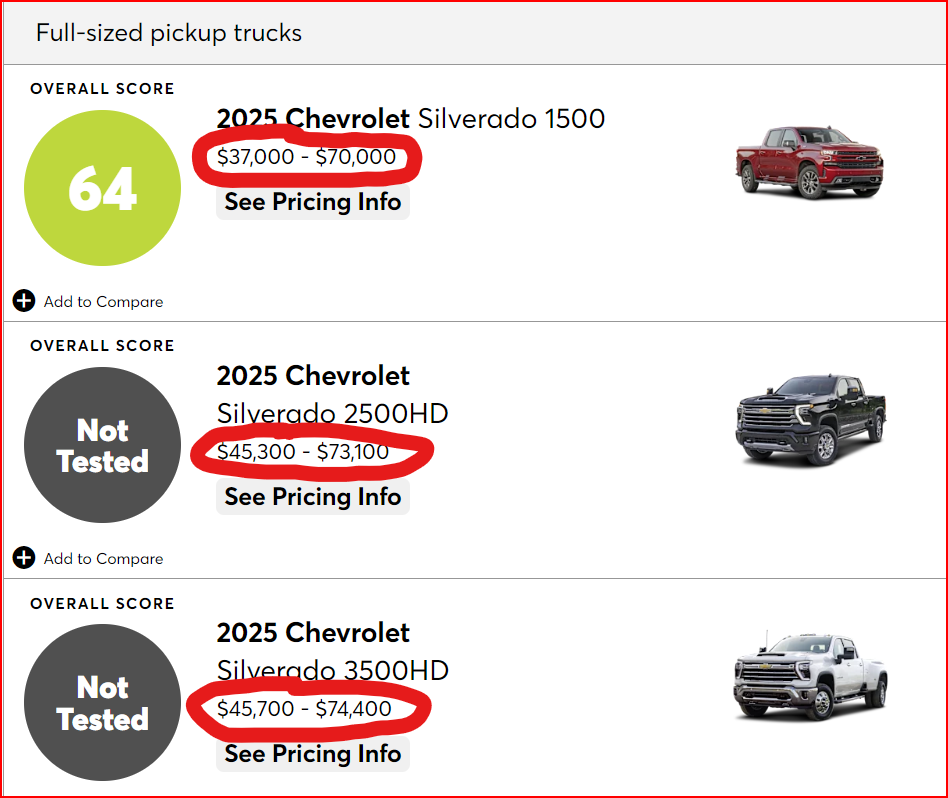The image size is (948, 798).
Task: Open See Pricing Info for Silverado 3500HD
Action: (312, 754)
